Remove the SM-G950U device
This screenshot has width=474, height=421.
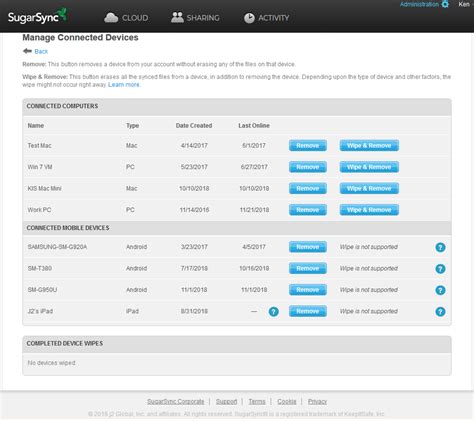[308, 290]
